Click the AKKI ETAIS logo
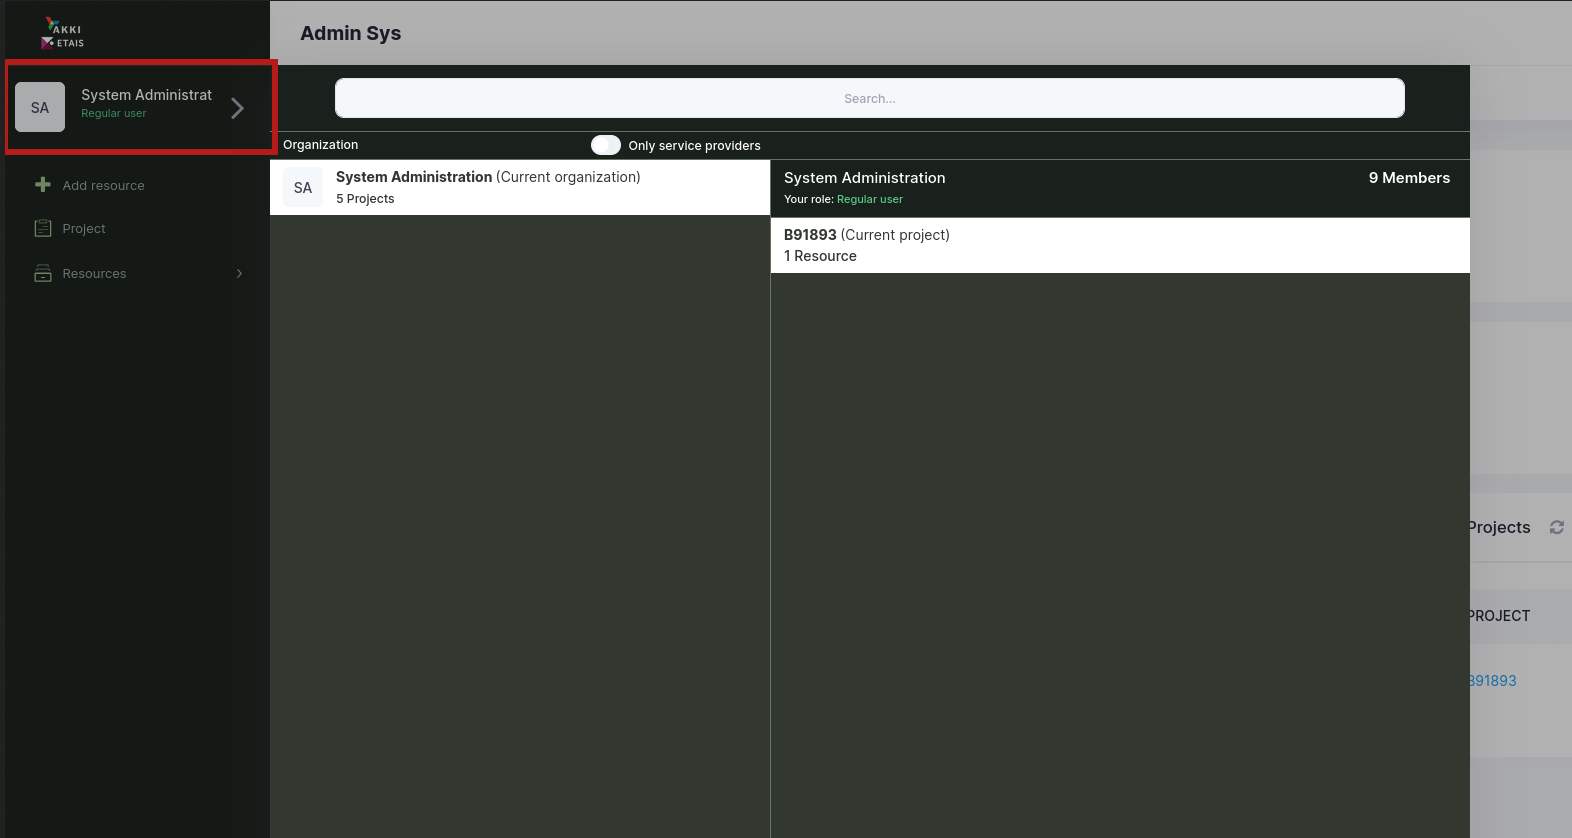 (x=63, y=34)
